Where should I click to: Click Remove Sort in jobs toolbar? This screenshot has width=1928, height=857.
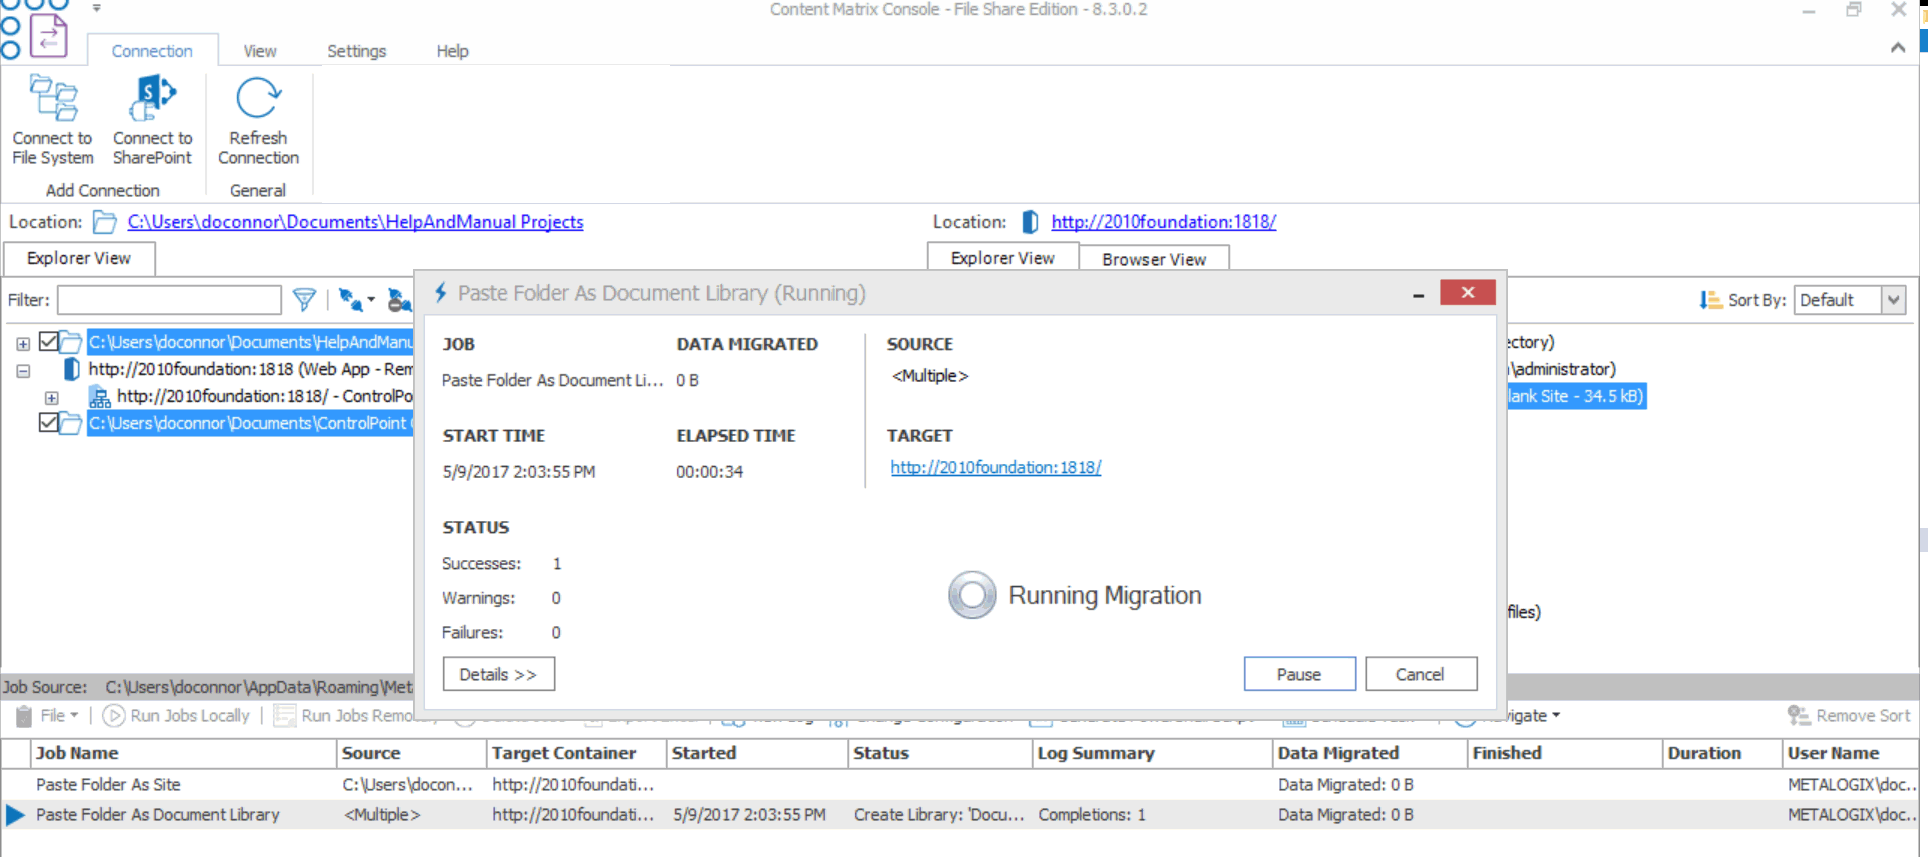(1849, 715)
